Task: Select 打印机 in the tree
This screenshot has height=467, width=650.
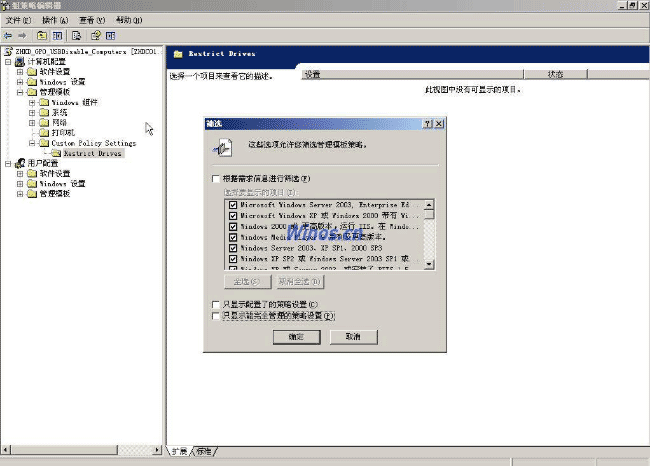Action: coord(63,133)
